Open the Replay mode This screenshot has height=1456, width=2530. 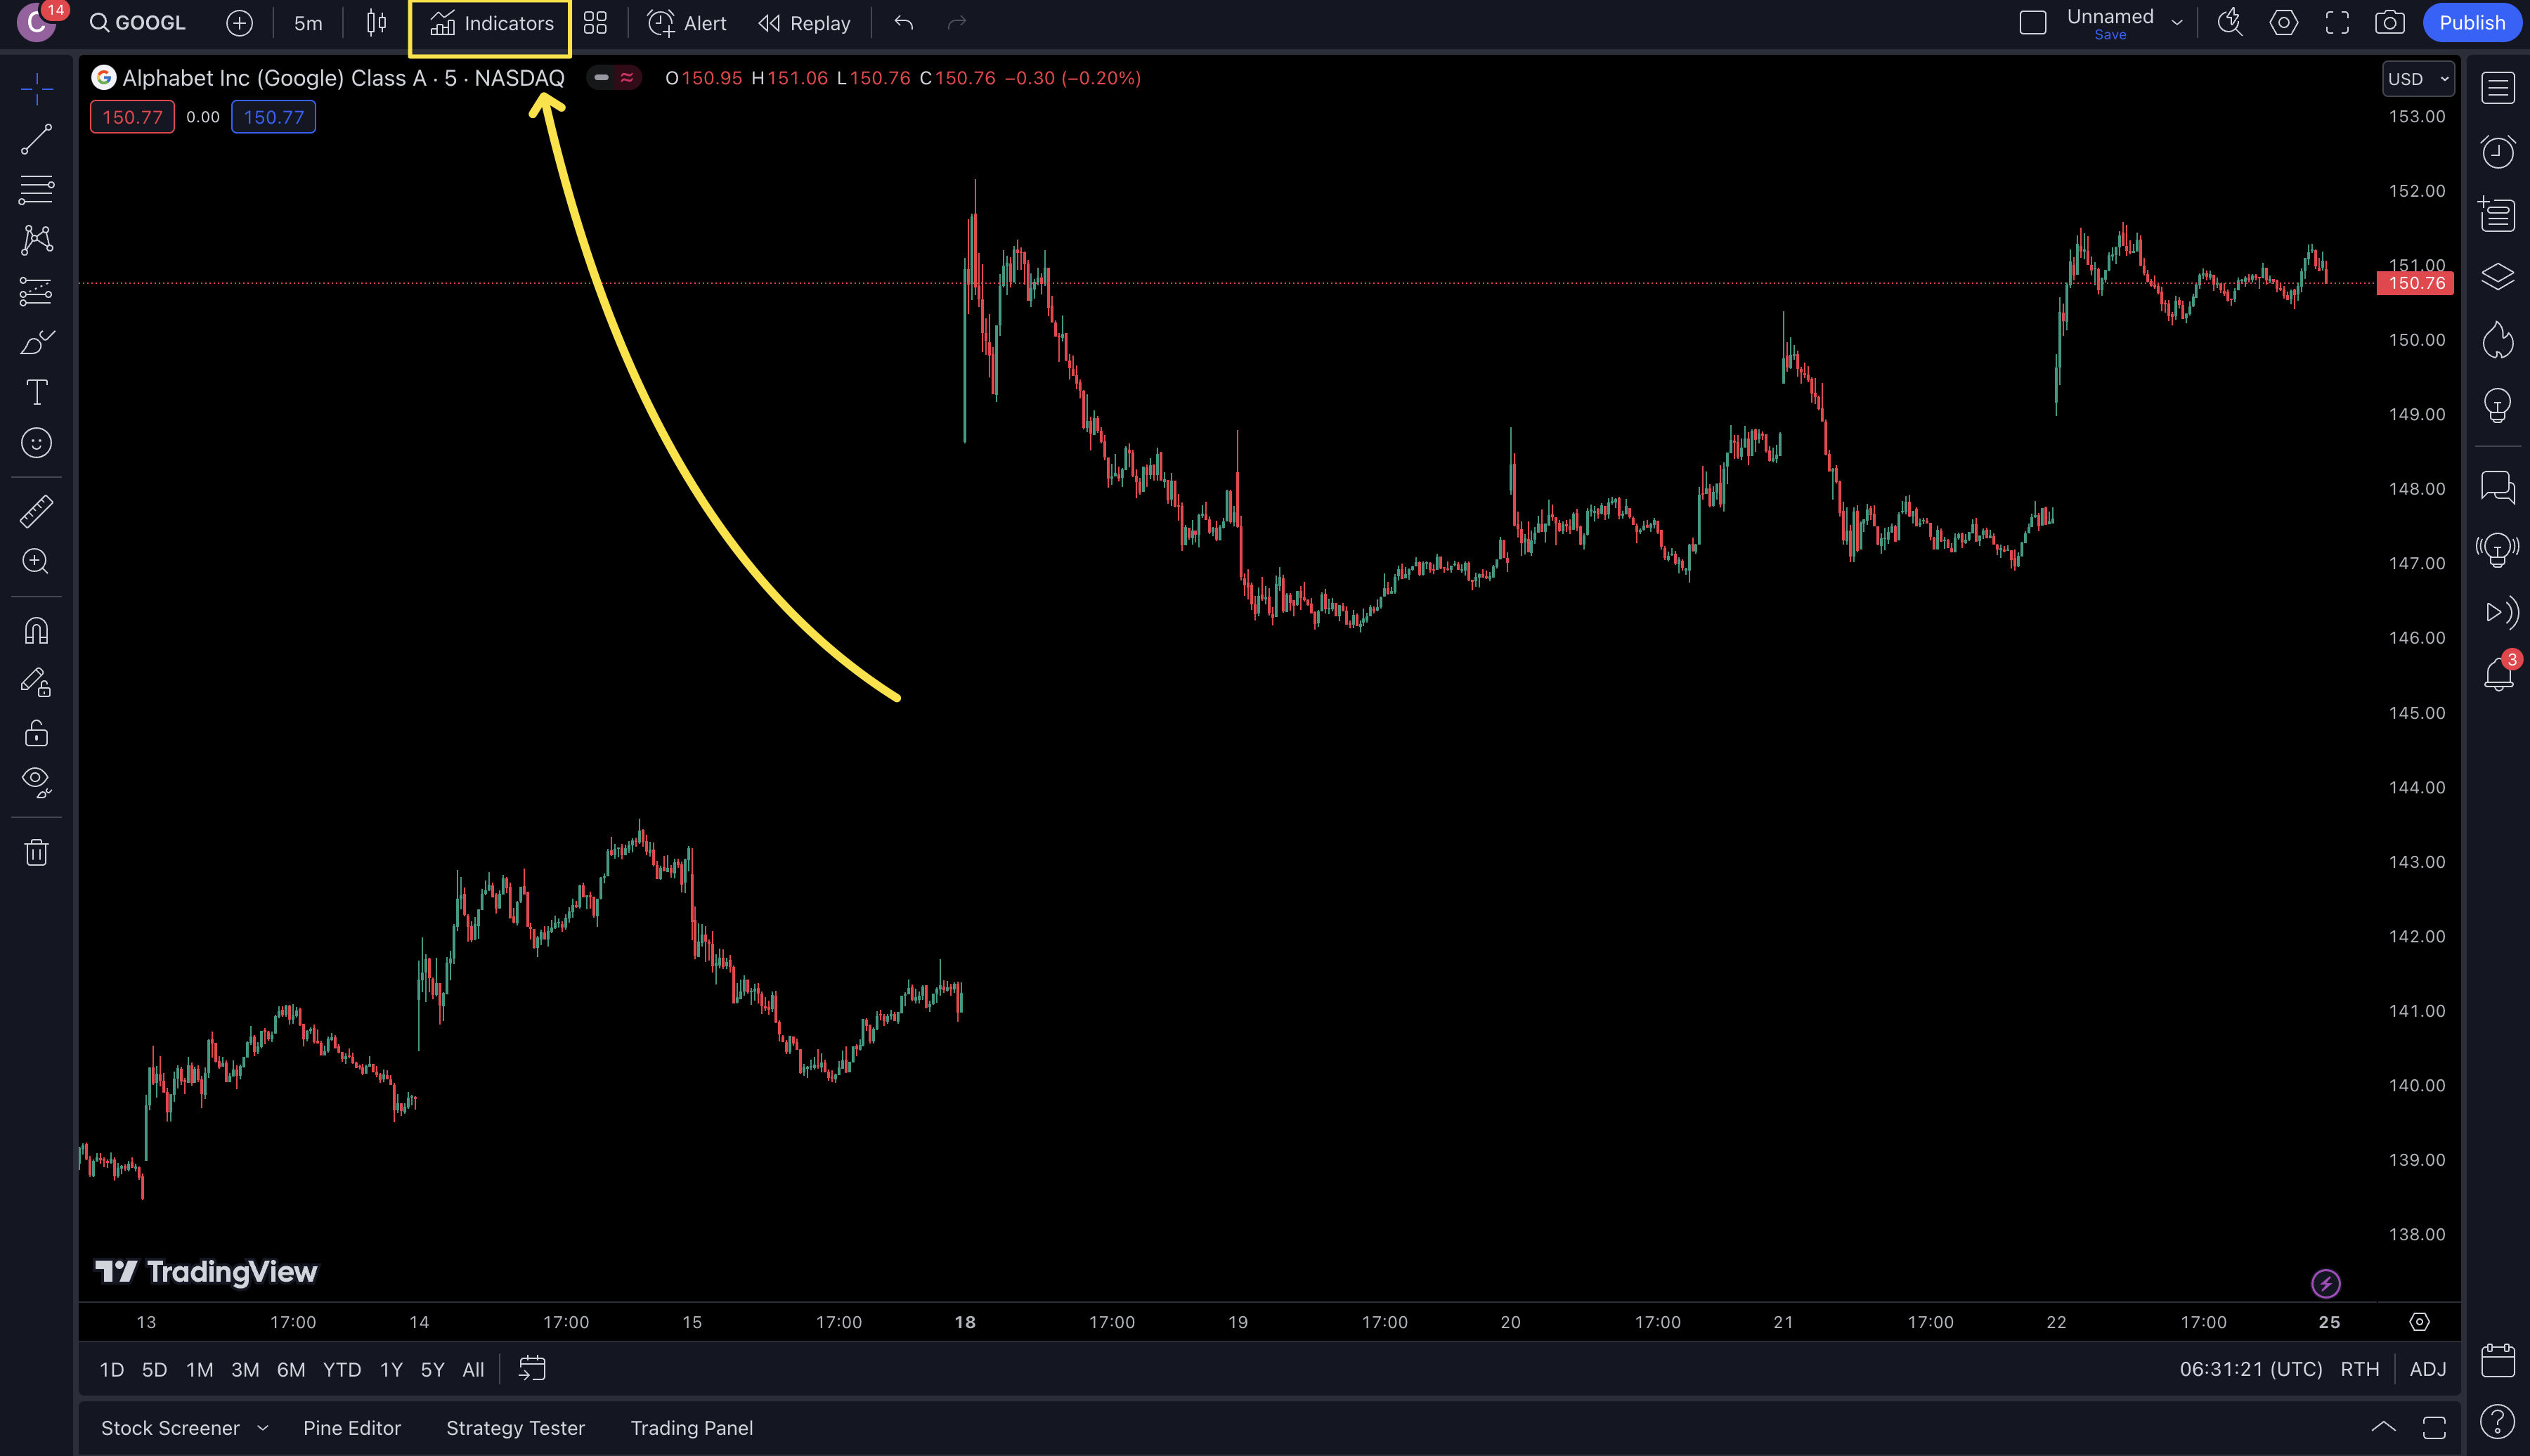click(x=805, y=22)
